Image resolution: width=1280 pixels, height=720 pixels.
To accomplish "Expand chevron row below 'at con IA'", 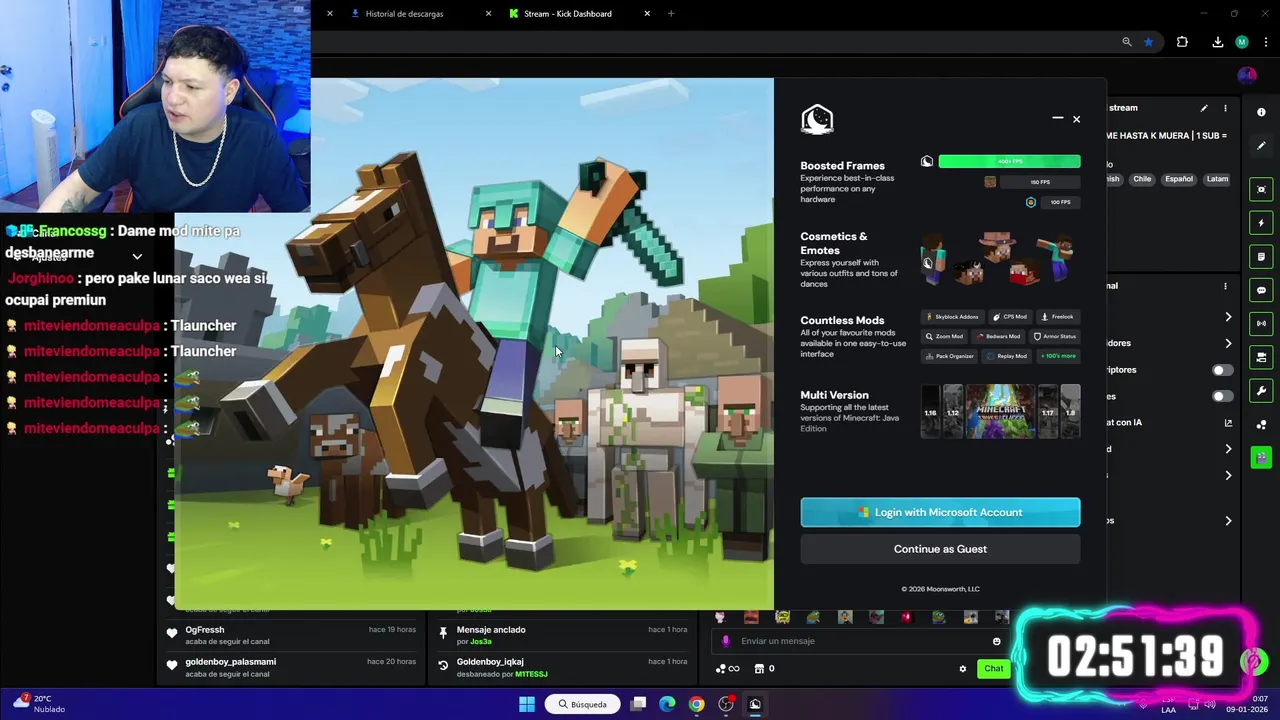I will click(1228, 449).
